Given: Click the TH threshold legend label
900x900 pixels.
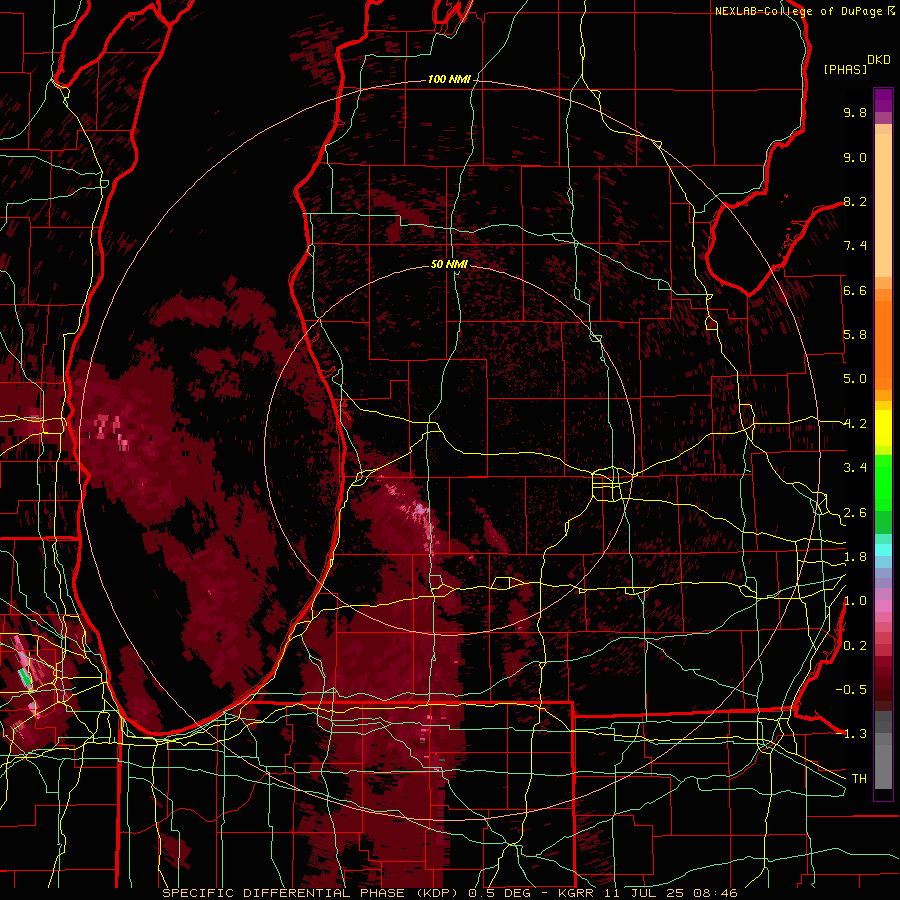Looking at the screenshot, I should coord(859,779).
